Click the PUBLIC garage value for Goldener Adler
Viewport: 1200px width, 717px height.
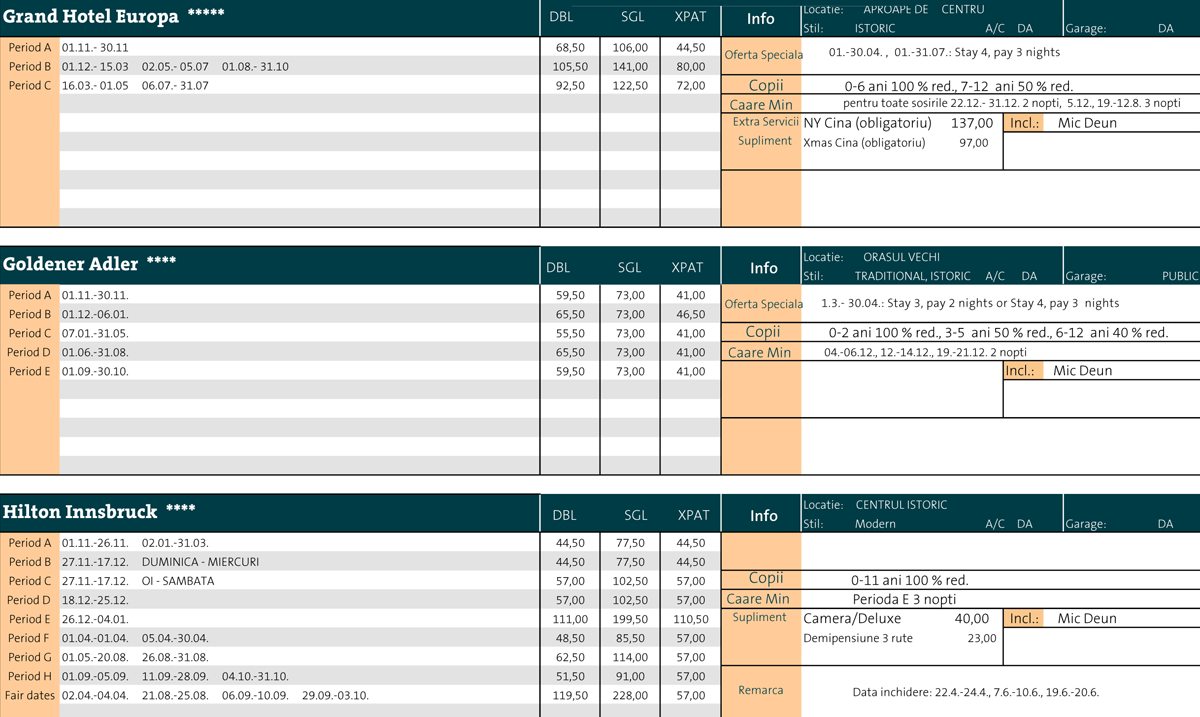tap(1180, 276)
